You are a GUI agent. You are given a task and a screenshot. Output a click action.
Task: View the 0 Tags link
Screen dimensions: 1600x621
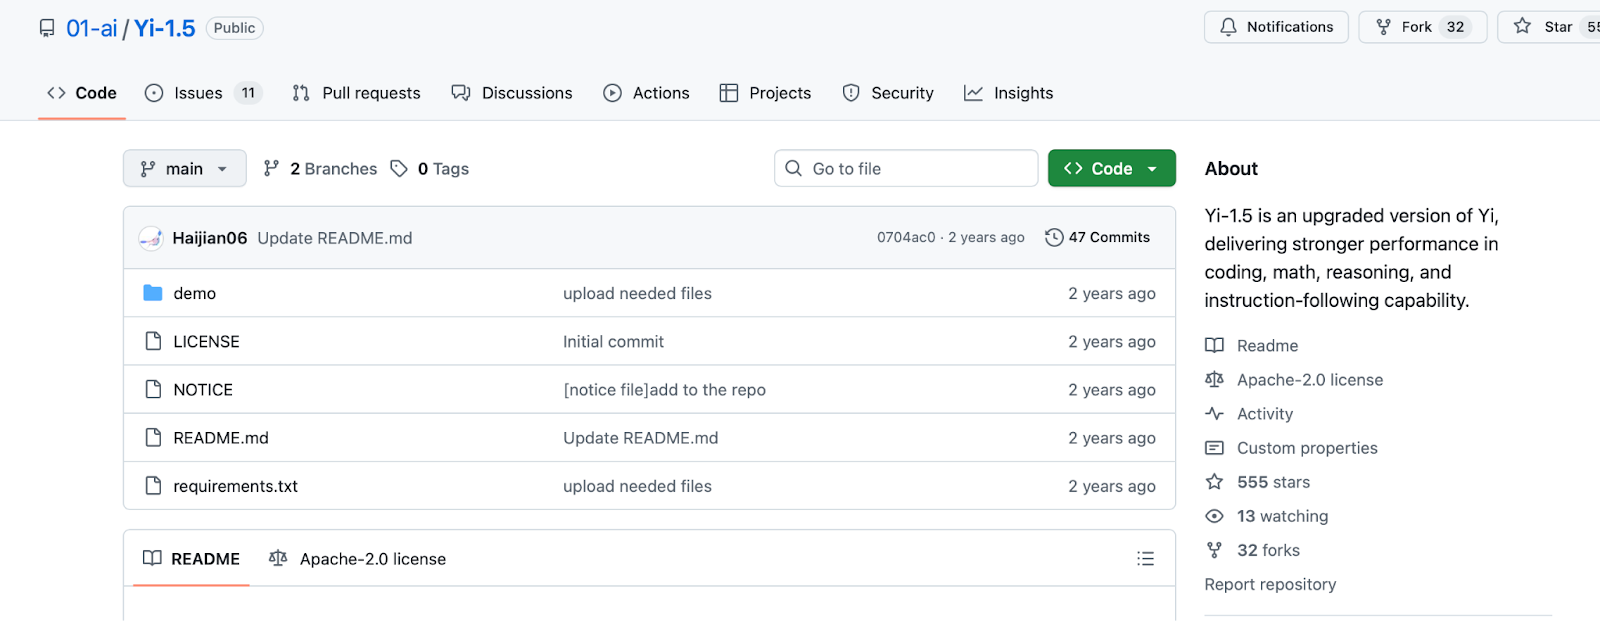(430, 169)
